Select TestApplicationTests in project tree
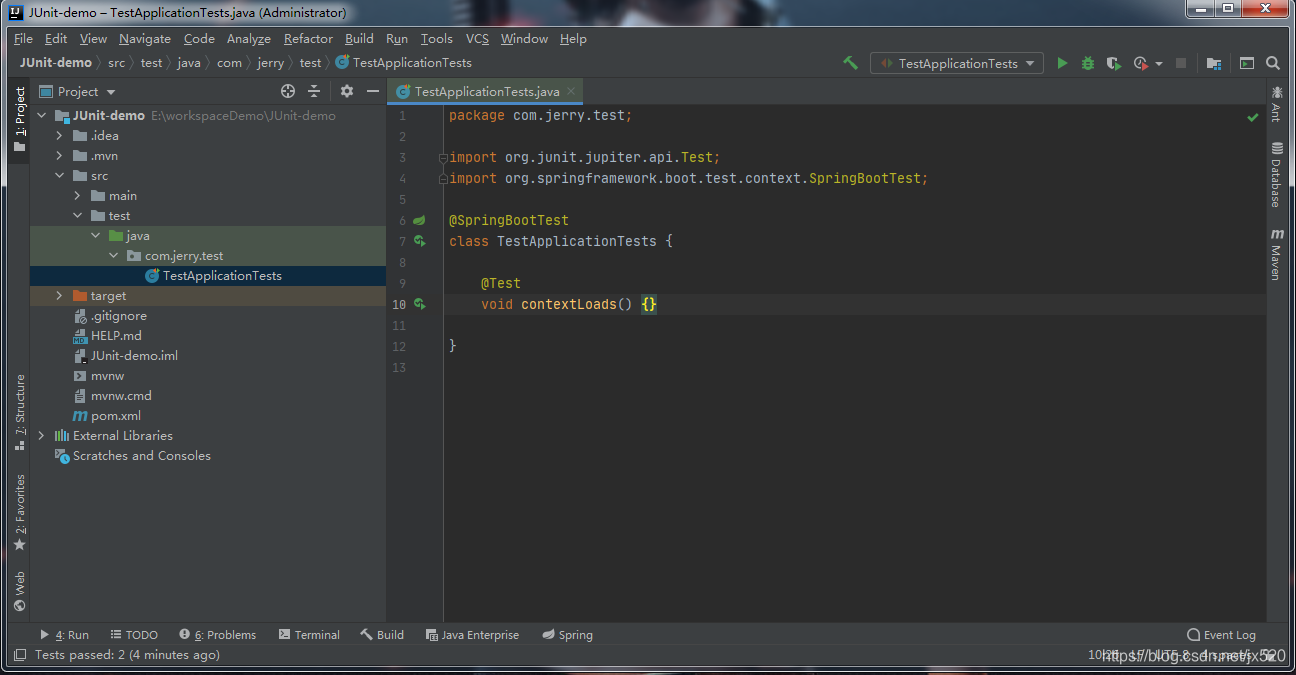 point(222,276)
